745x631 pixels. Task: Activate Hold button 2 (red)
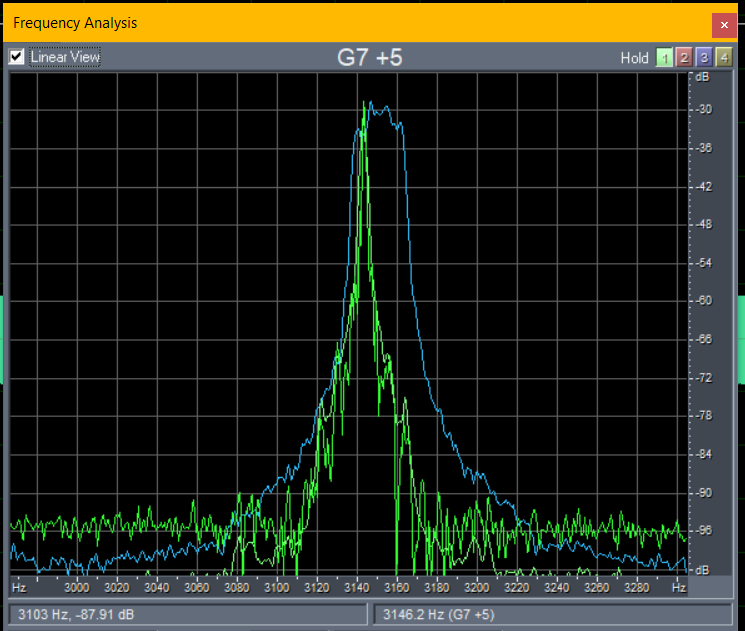pyautogui.click(x=684, y=58)
